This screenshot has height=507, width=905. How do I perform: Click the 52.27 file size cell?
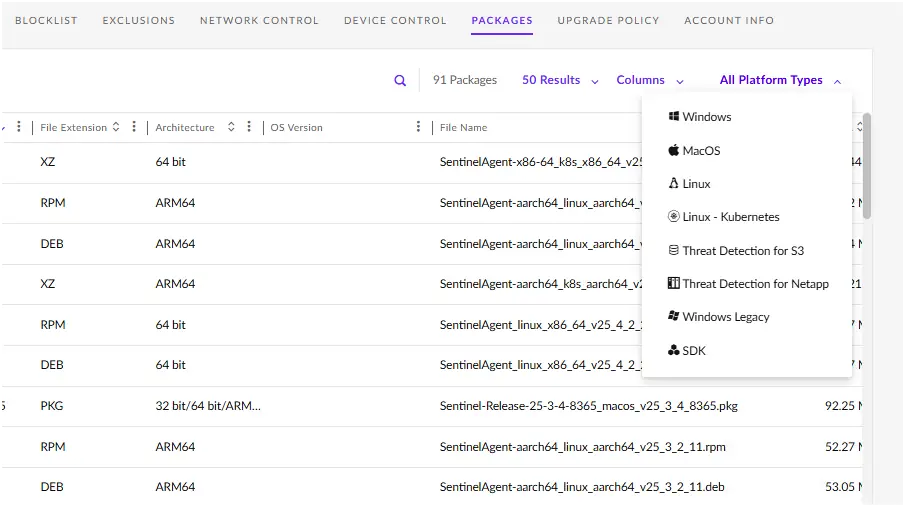(843, 447)
